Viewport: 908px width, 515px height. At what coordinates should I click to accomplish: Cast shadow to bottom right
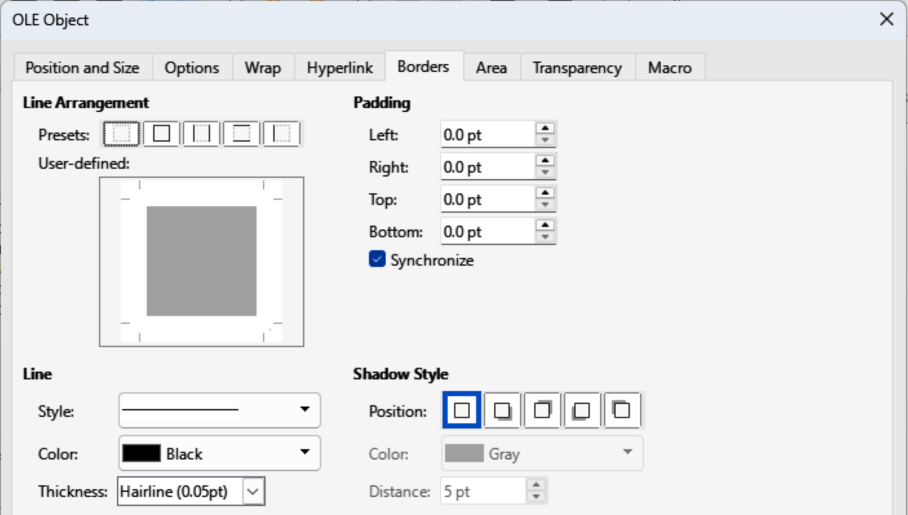(502, 410)
